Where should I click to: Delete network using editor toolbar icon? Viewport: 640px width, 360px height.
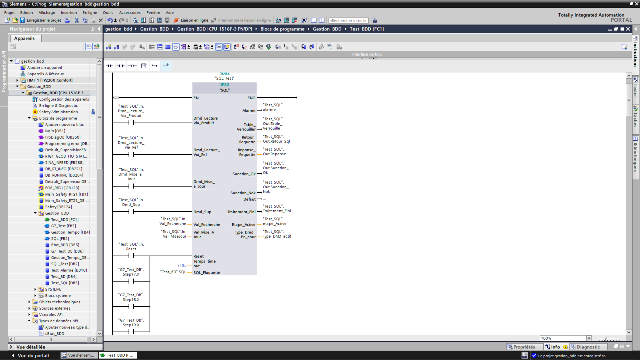[x=117, y=47]
